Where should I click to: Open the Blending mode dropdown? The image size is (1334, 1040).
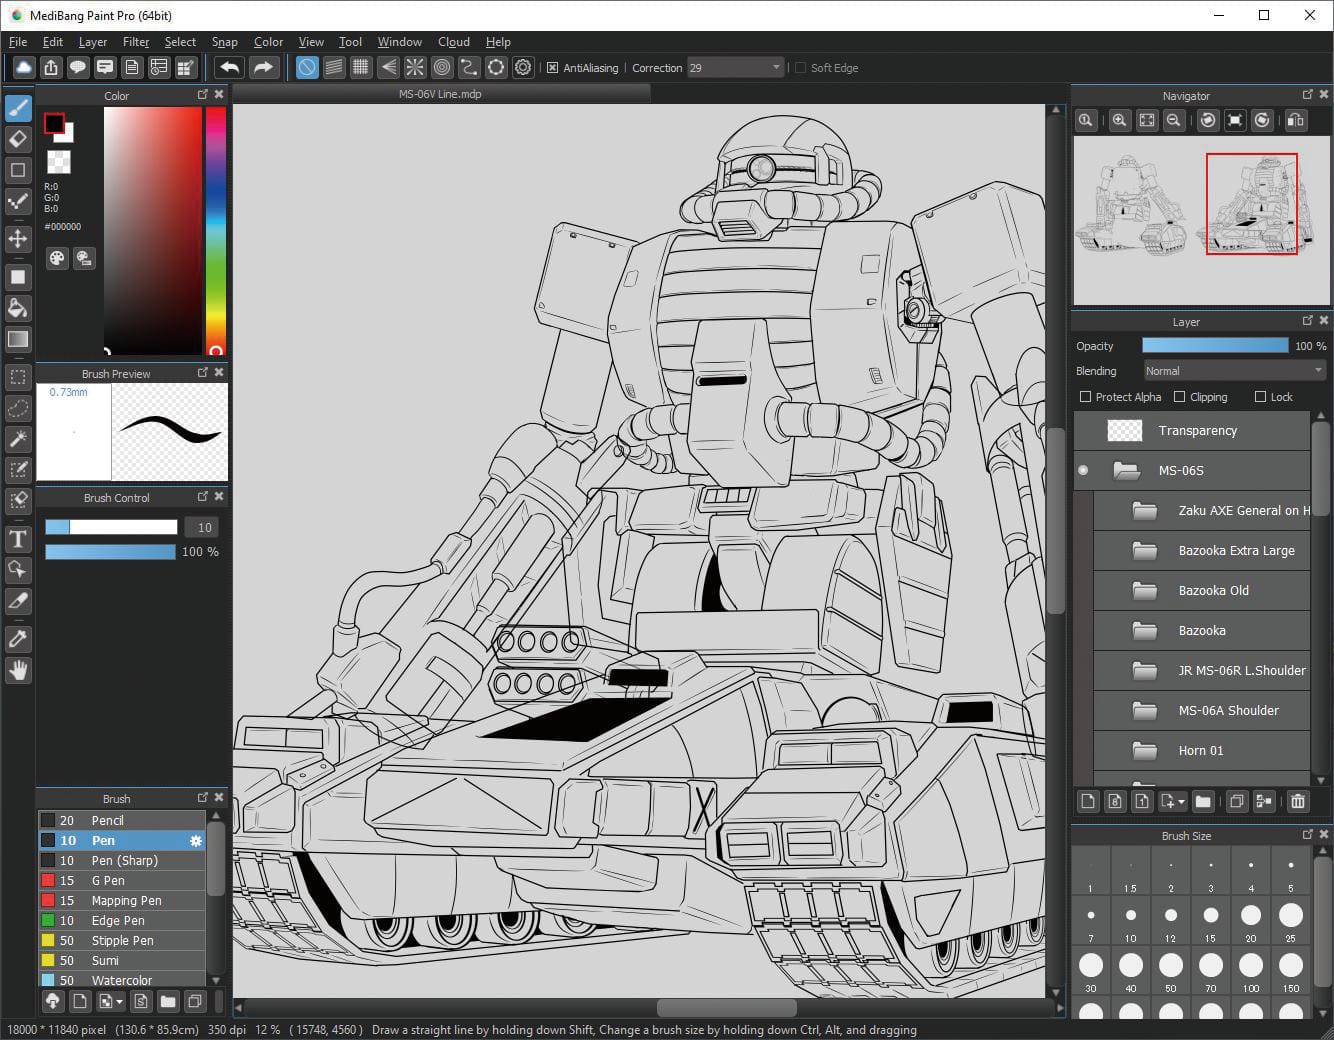tap(1234, 371)
